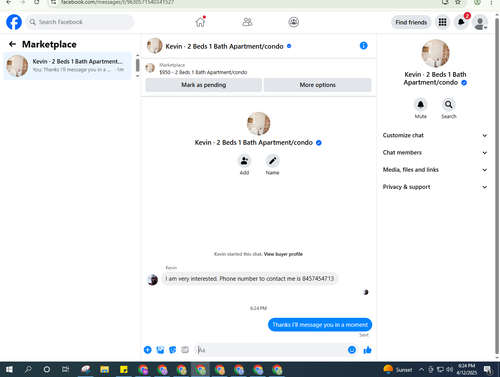The height and width of the screenshot is (377, 500).
Task: Open Cortana circle in the taskbar
Action: [x=47, y=369]
